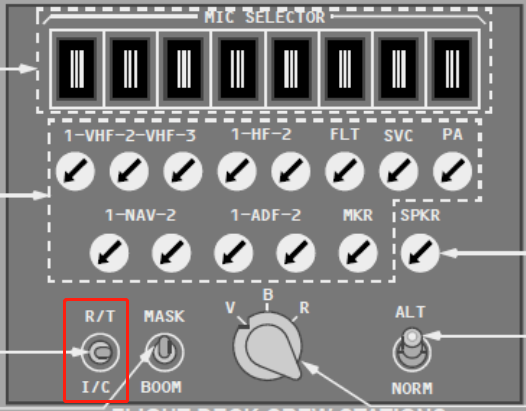Toggle the MASK – BOOM microphone switch

tap(164, 352)
